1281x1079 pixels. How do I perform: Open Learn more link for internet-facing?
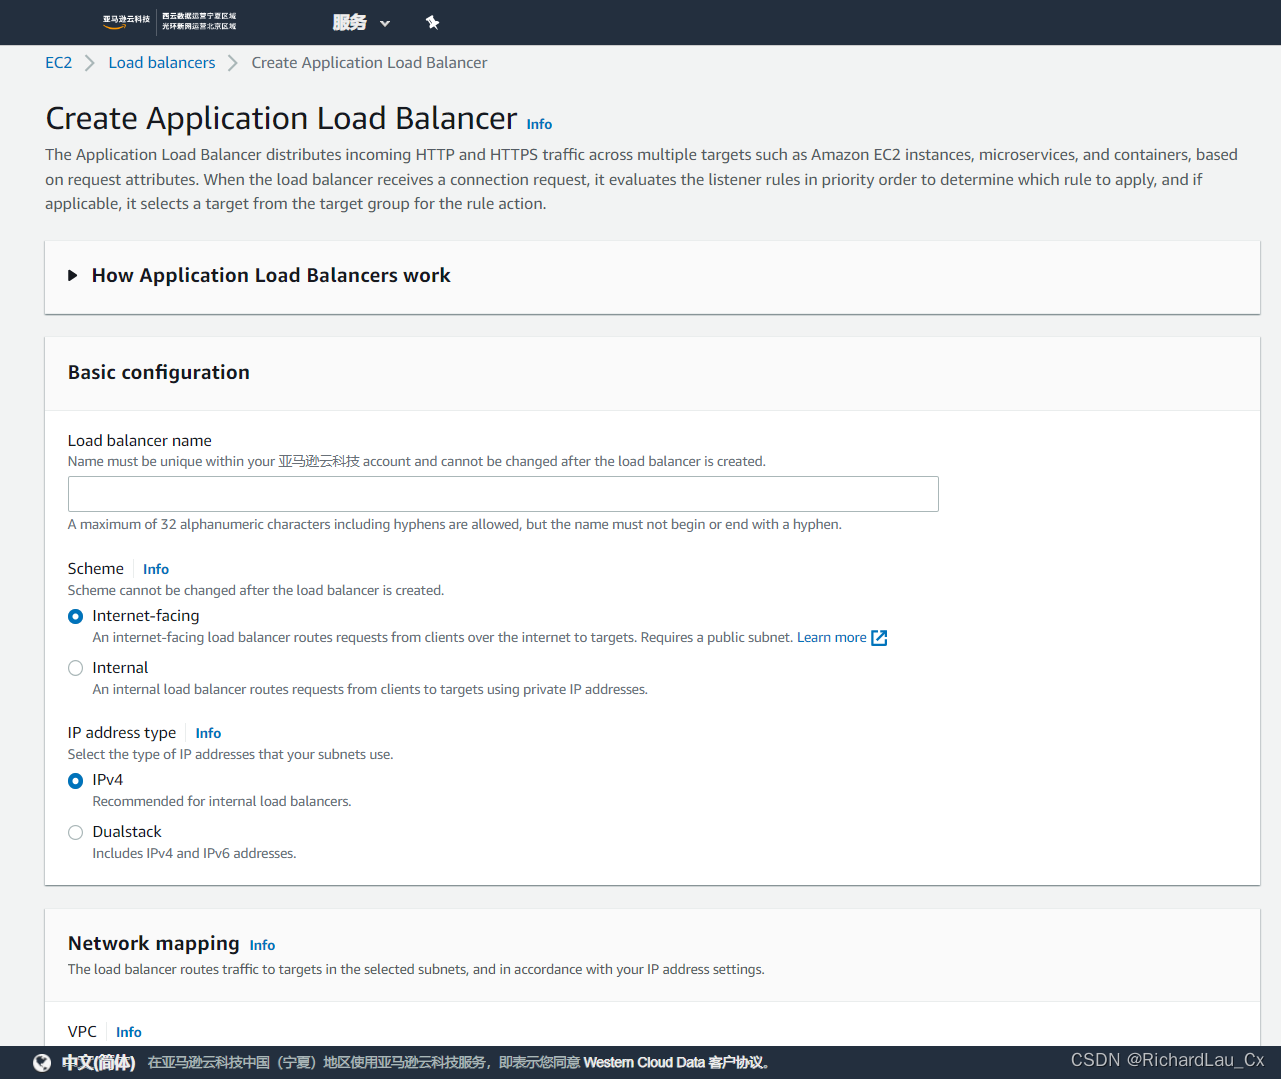click(832, 638)
